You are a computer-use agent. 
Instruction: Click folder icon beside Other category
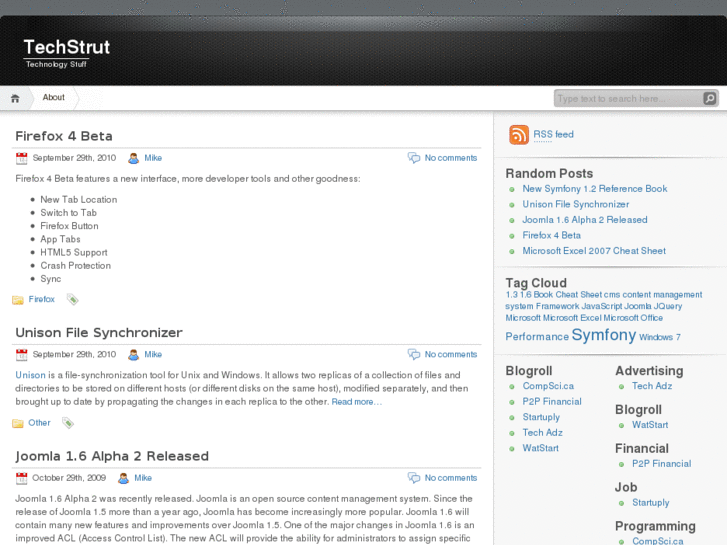click(18, 423)
